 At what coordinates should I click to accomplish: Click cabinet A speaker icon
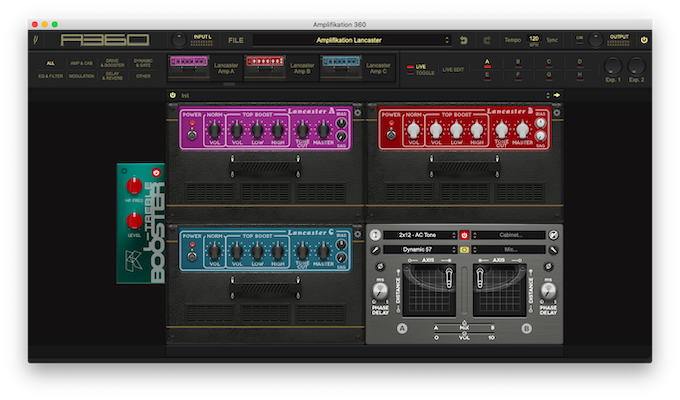click(x=375, y=235)
